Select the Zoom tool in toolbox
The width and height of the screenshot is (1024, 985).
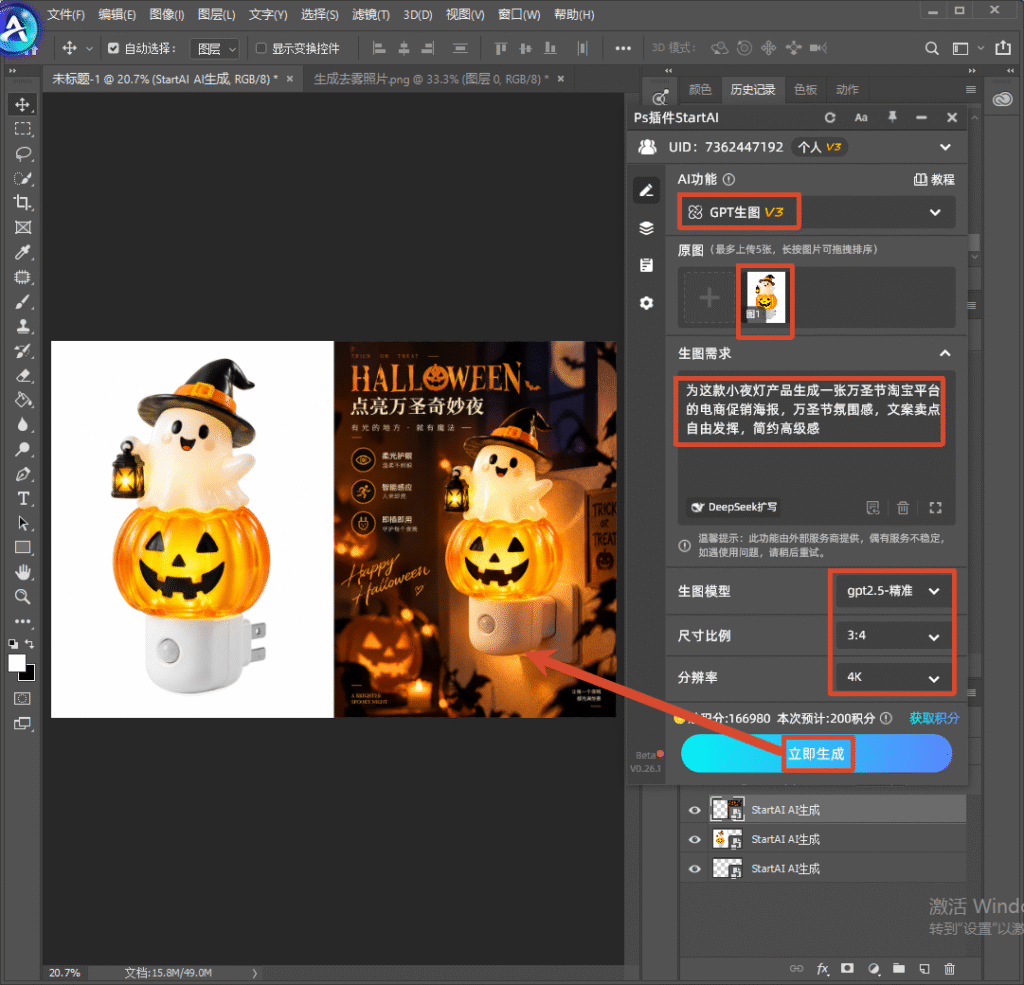[x=23, y=596]
